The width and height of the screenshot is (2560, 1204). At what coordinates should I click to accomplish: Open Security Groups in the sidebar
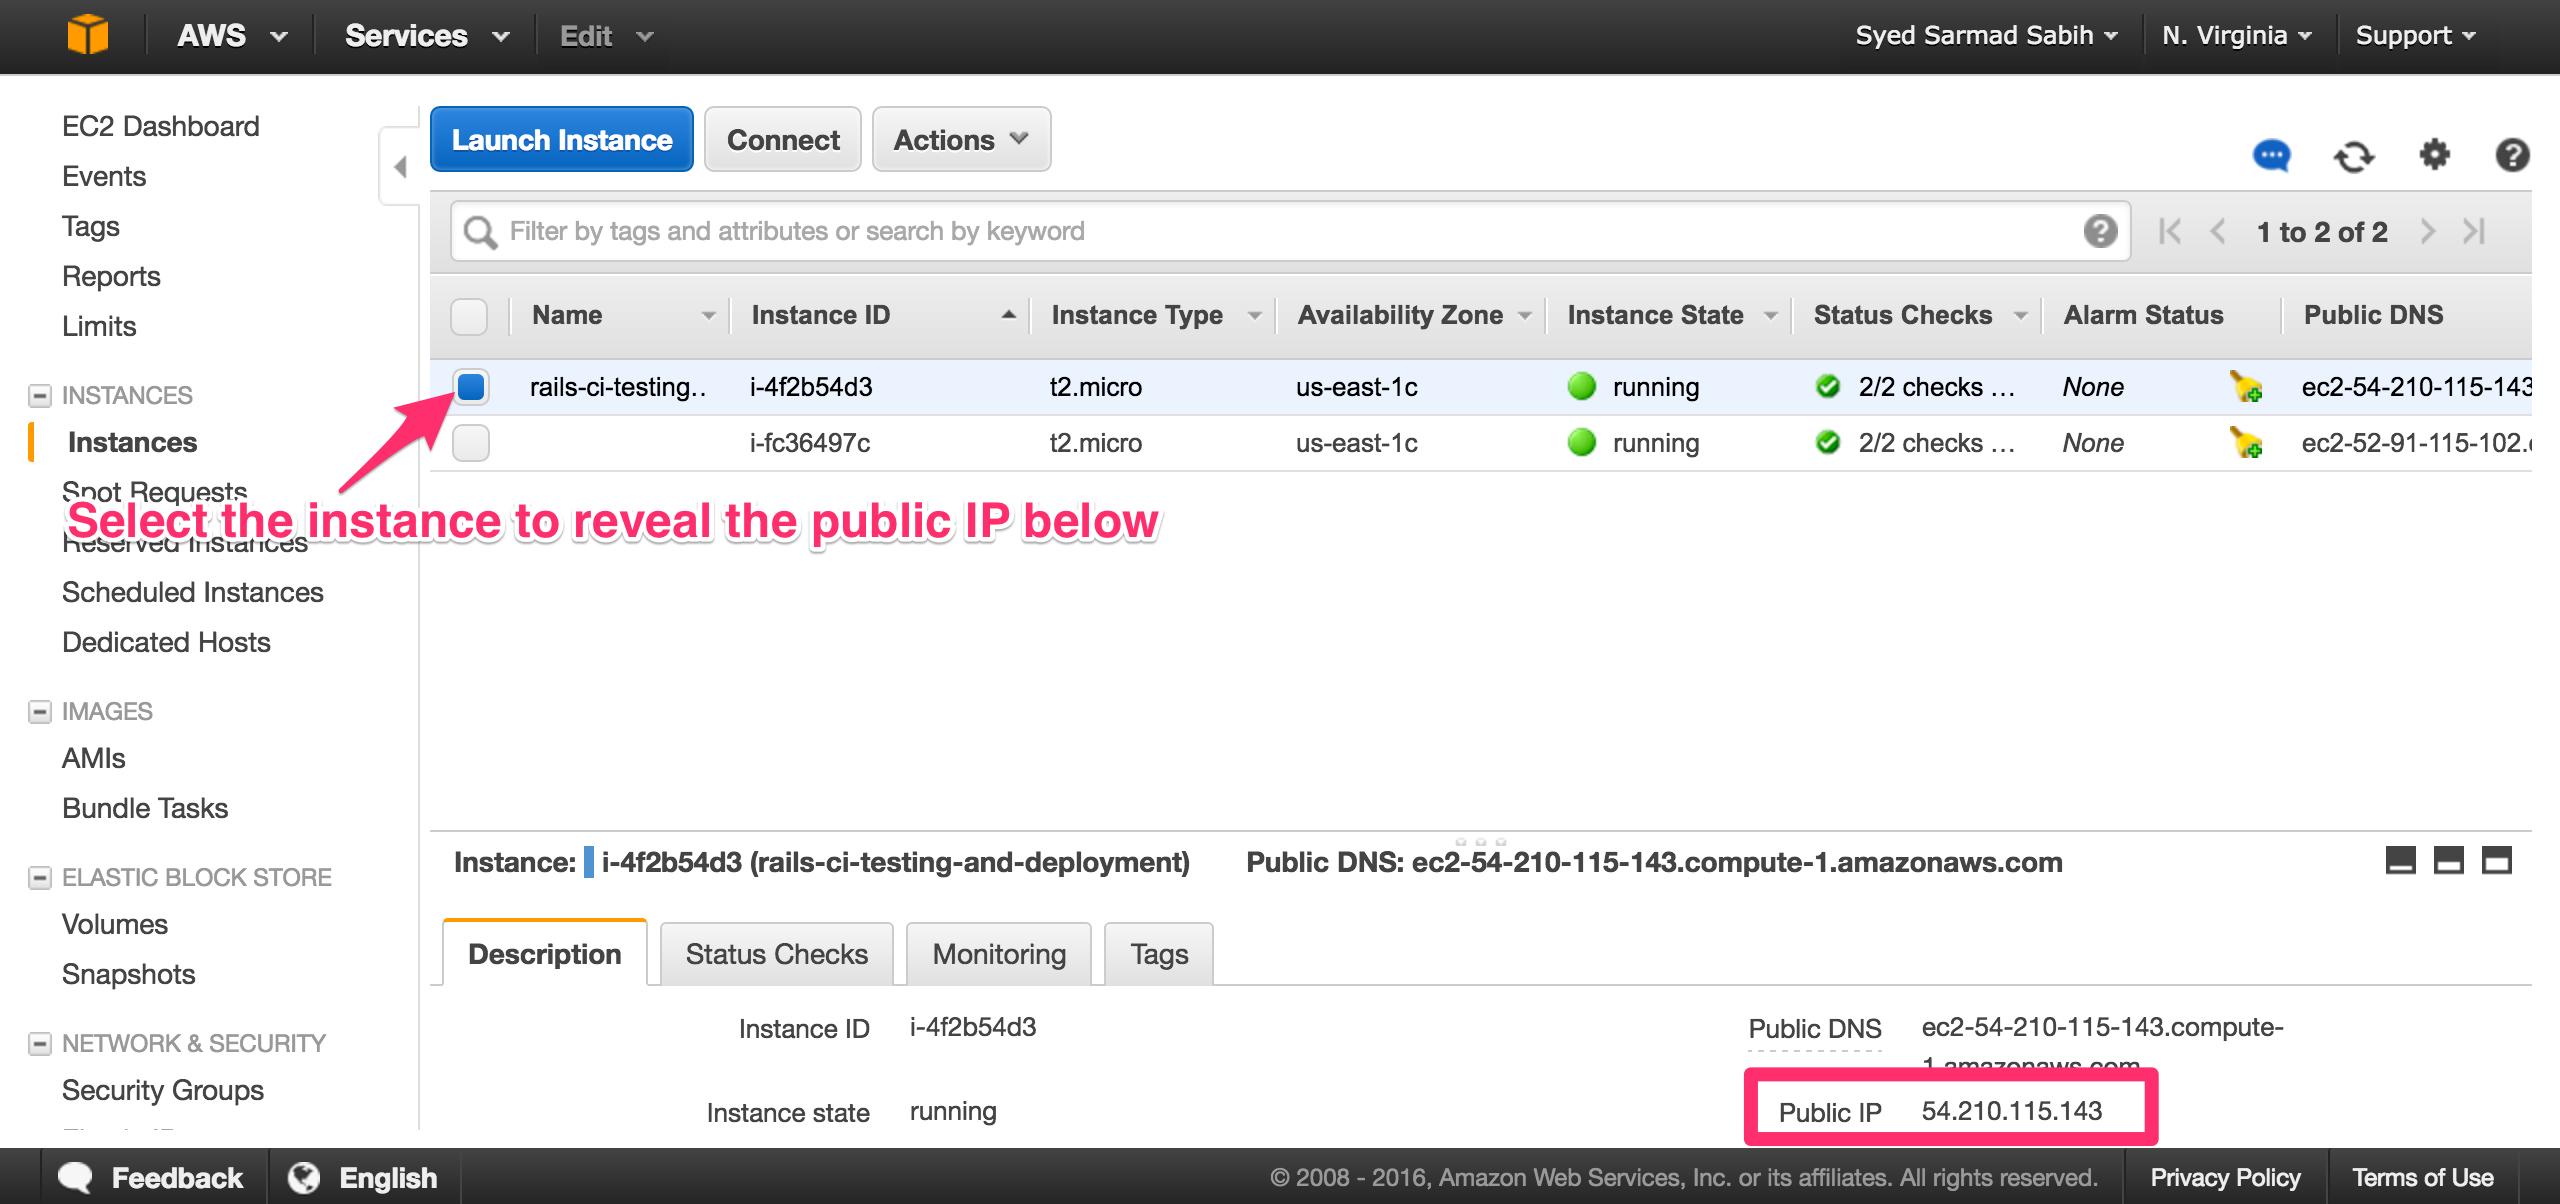point(162,1090)
